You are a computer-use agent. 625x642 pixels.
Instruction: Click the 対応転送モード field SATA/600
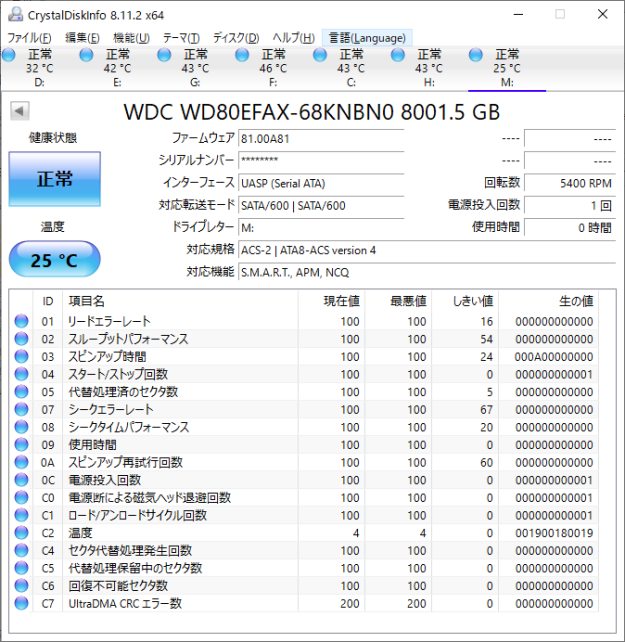322,205
